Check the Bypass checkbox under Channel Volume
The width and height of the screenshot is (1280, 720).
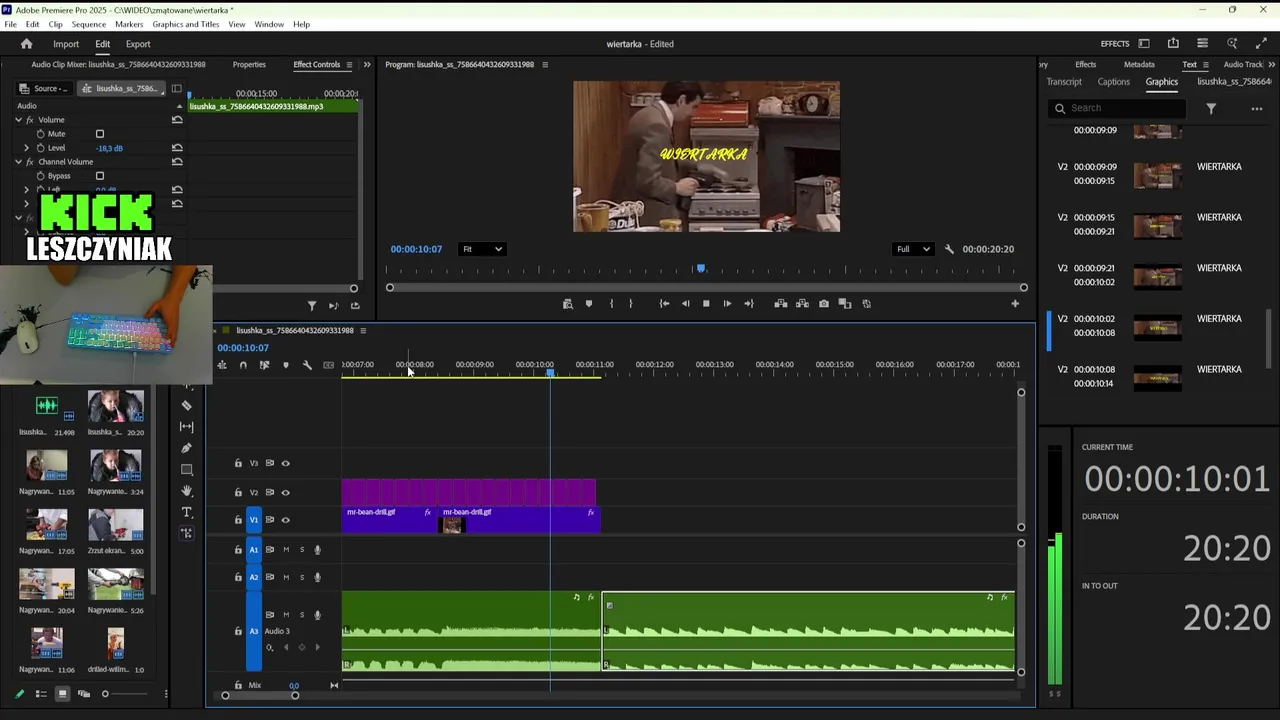point(99,176)
